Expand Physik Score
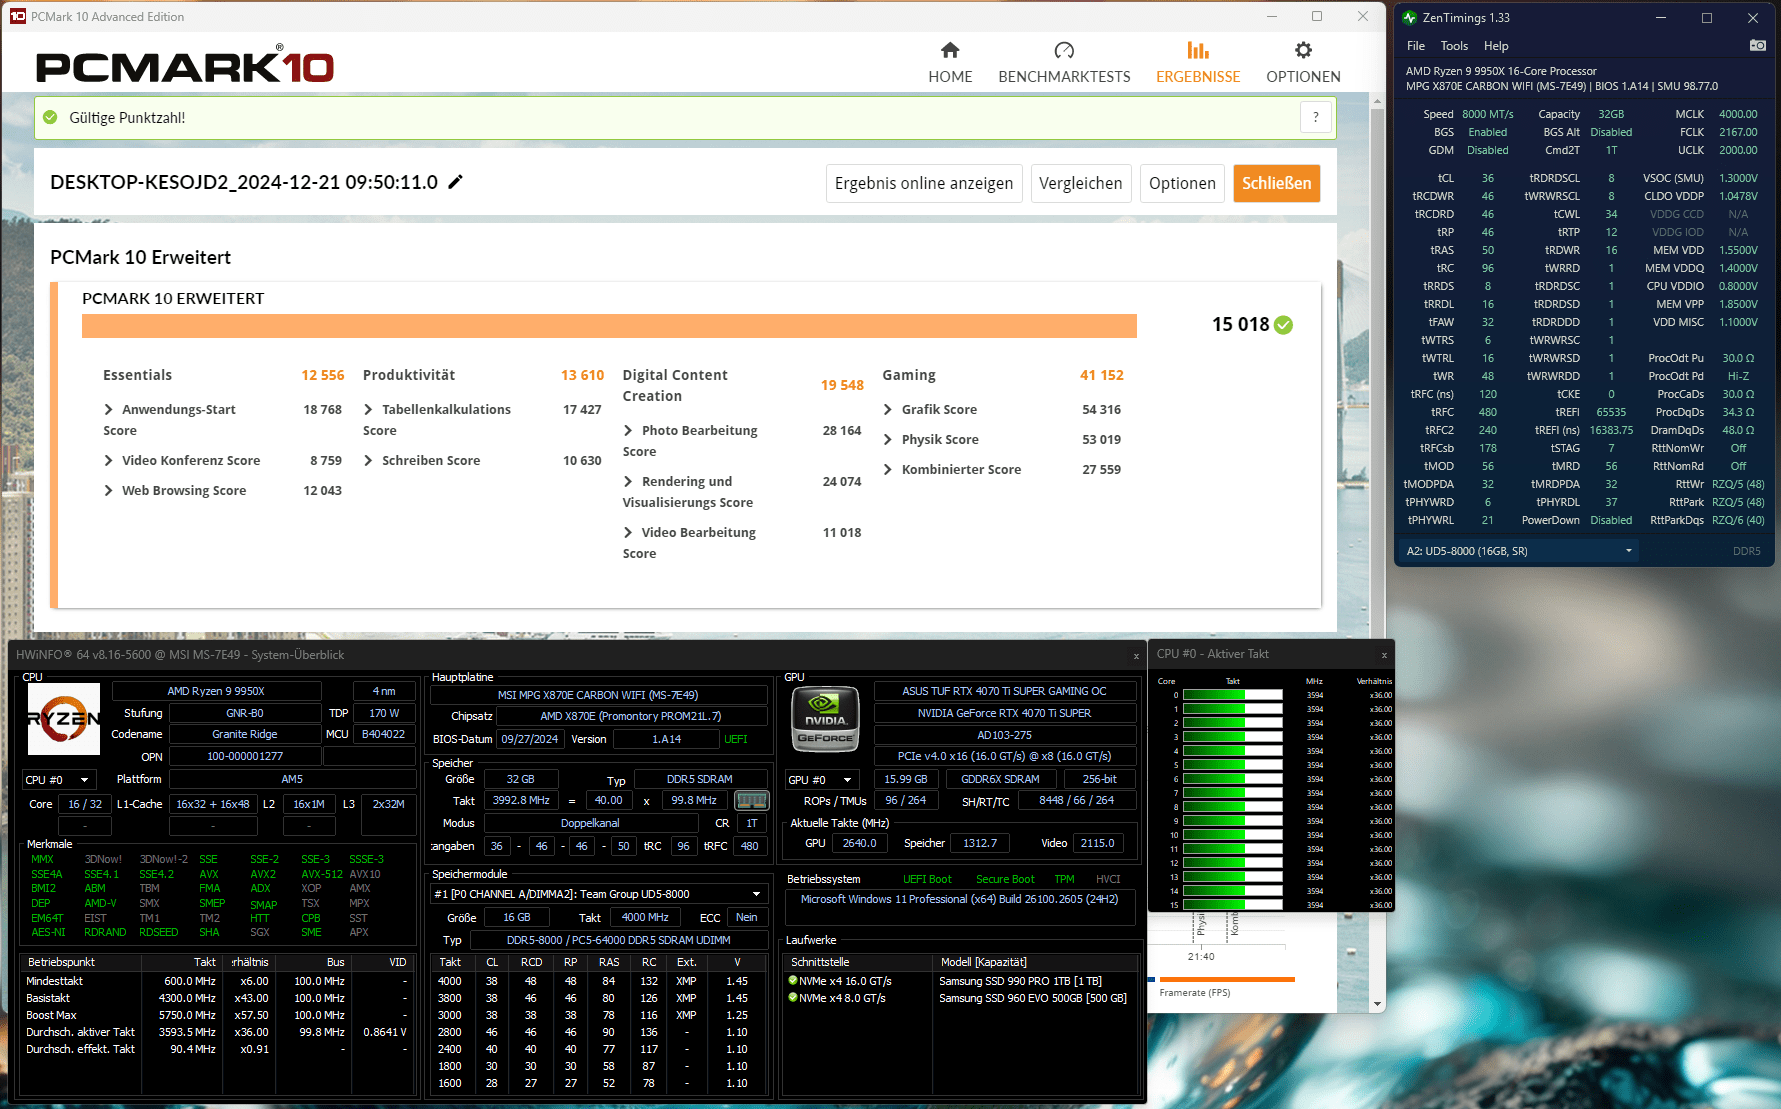The image size is (1781, 1109). [x=888, y=439]
